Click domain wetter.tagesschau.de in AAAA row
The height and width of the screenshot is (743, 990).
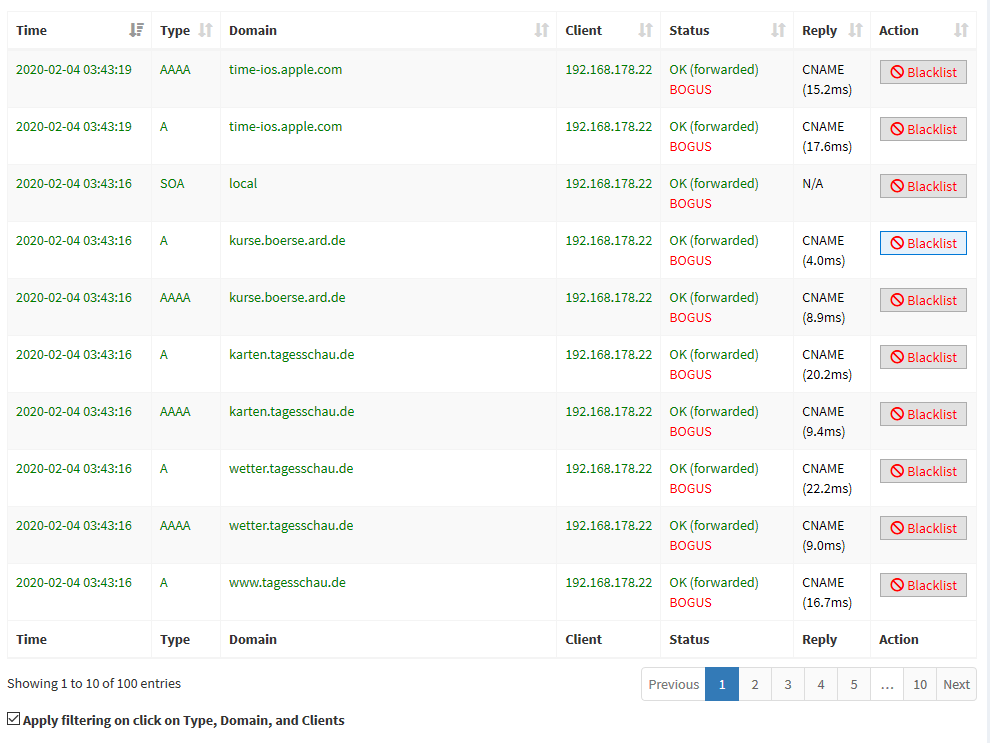tap(291, 526)
